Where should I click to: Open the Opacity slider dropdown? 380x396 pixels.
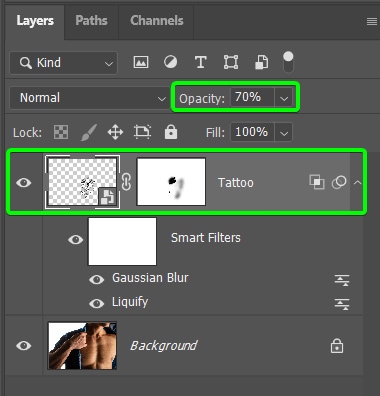pyautogui.click(x=284, y=98)
